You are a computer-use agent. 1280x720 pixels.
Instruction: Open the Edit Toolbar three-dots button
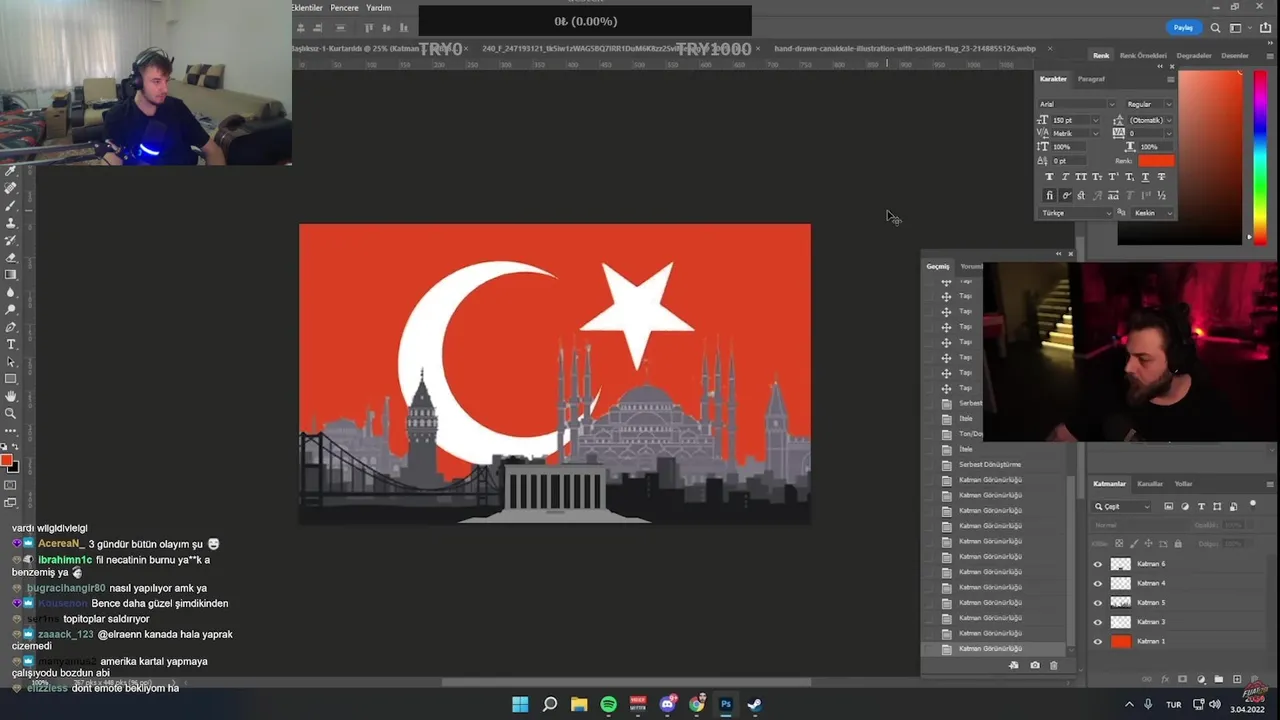pyautogui.click(x=10, y=432)
